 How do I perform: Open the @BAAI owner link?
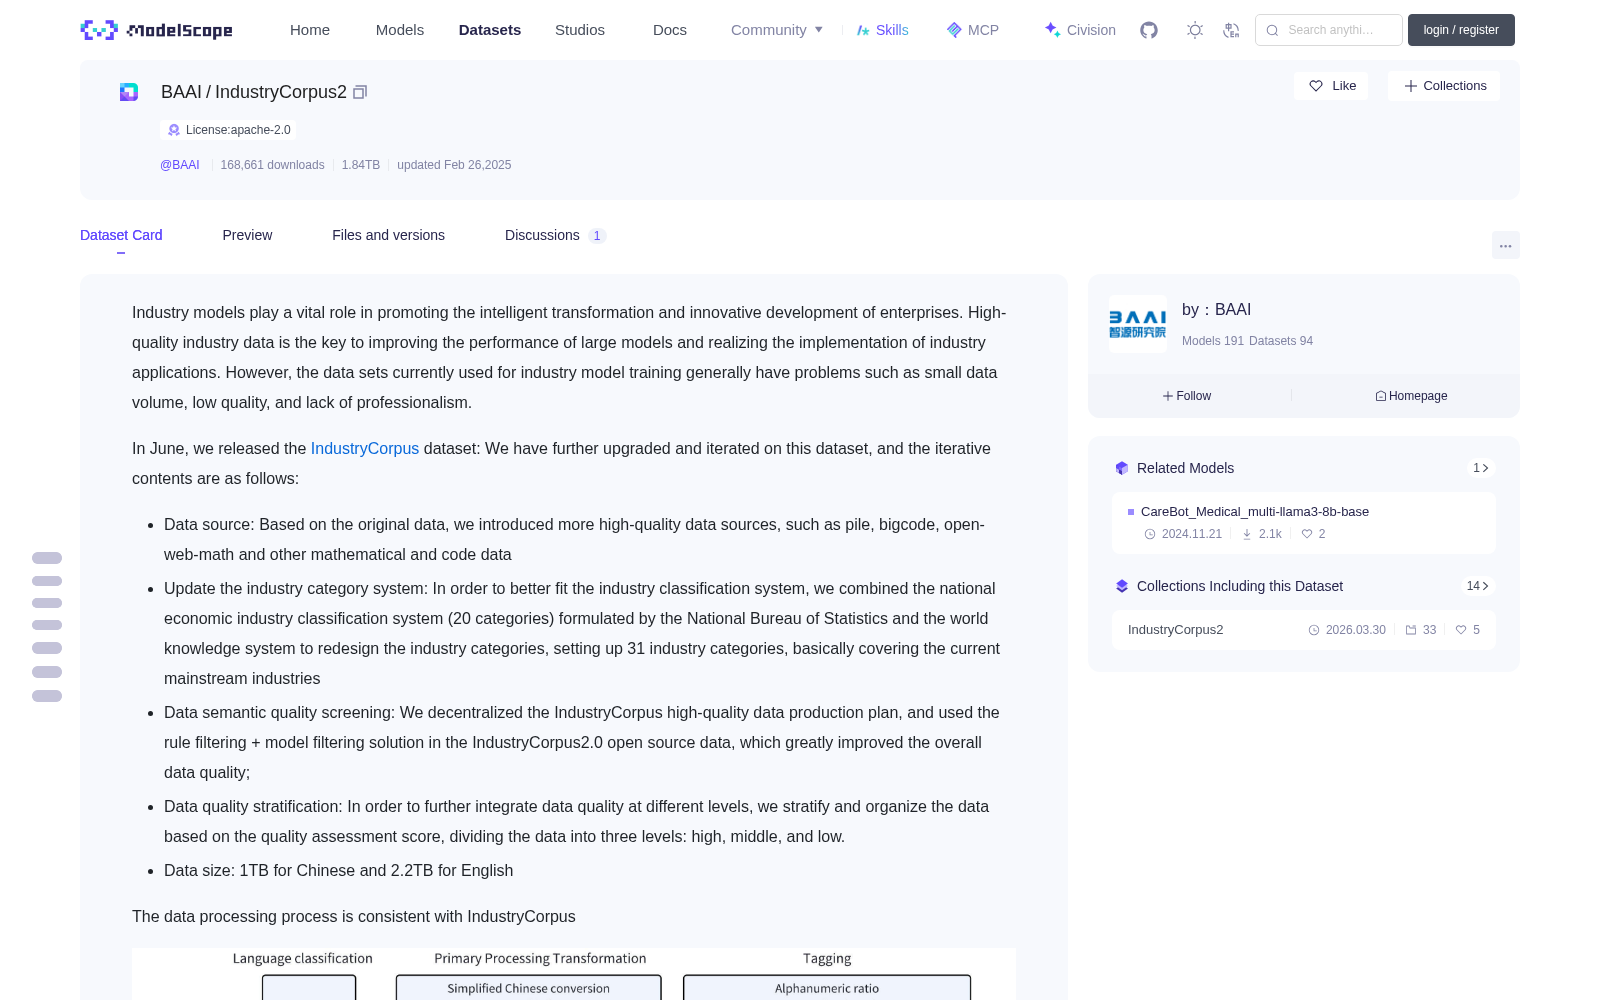[180, 165]
